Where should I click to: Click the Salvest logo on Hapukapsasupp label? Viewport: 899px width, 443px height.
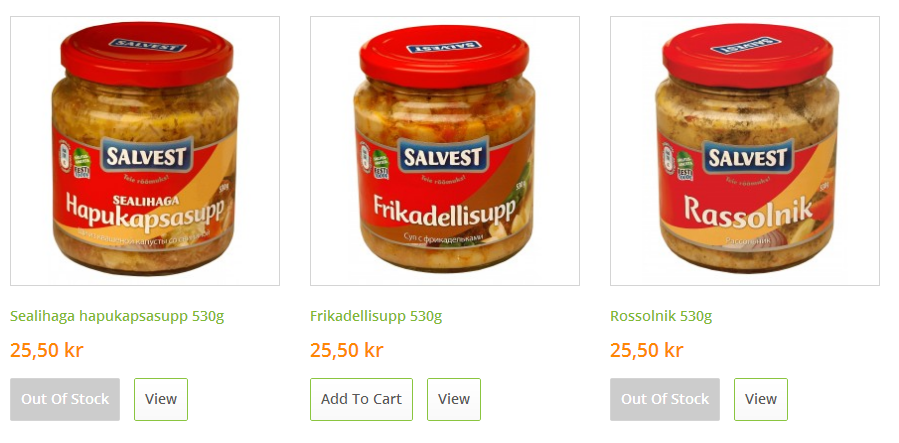pyautogui.click(x=147, y=156)
